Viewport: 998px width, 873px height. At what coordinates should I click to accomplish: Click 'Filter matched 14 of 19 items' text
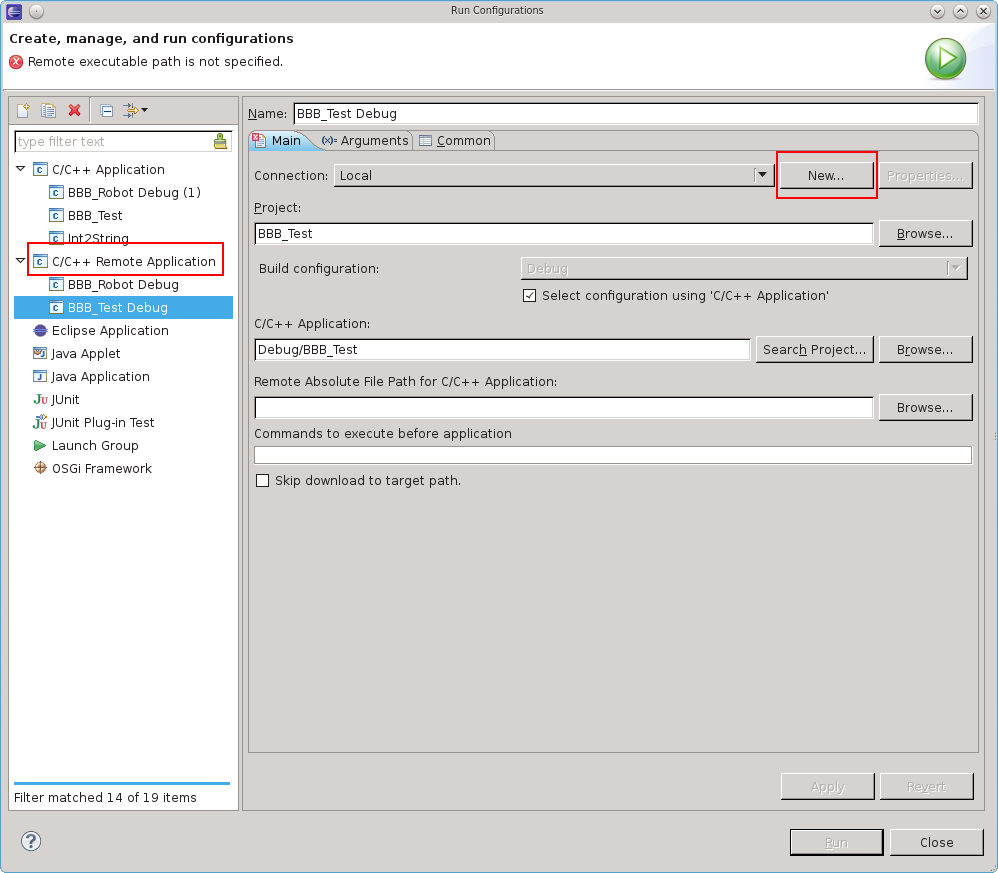[x=105, y=797]
